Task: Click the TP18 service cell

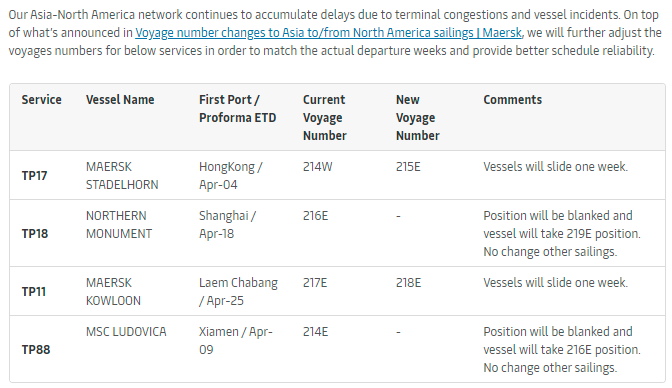Action: pyautogui.click(x=35, y=234)
